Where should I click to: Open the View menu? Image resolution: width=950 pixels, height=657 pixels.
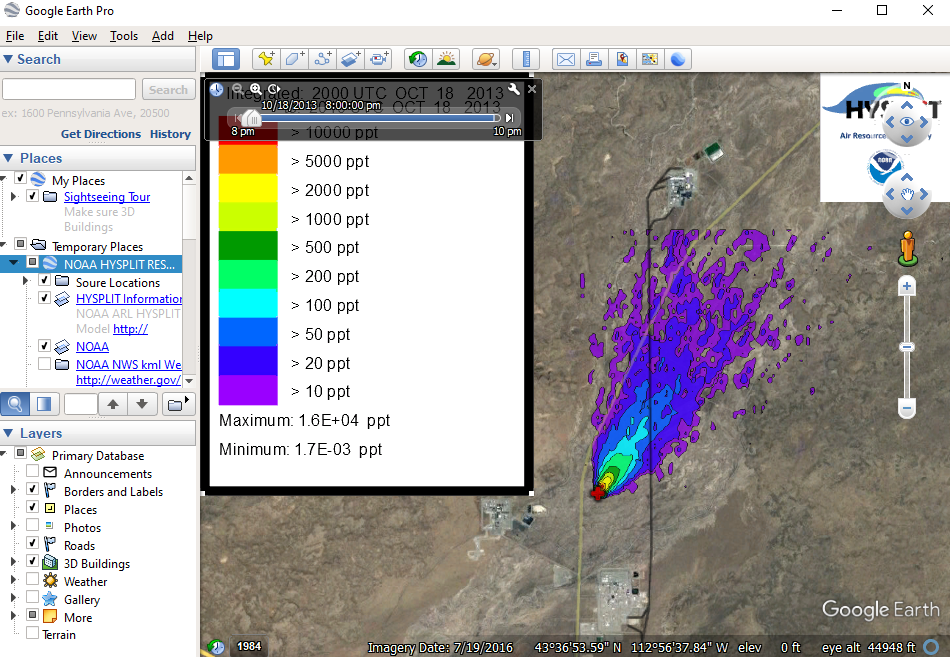point(84,36)
